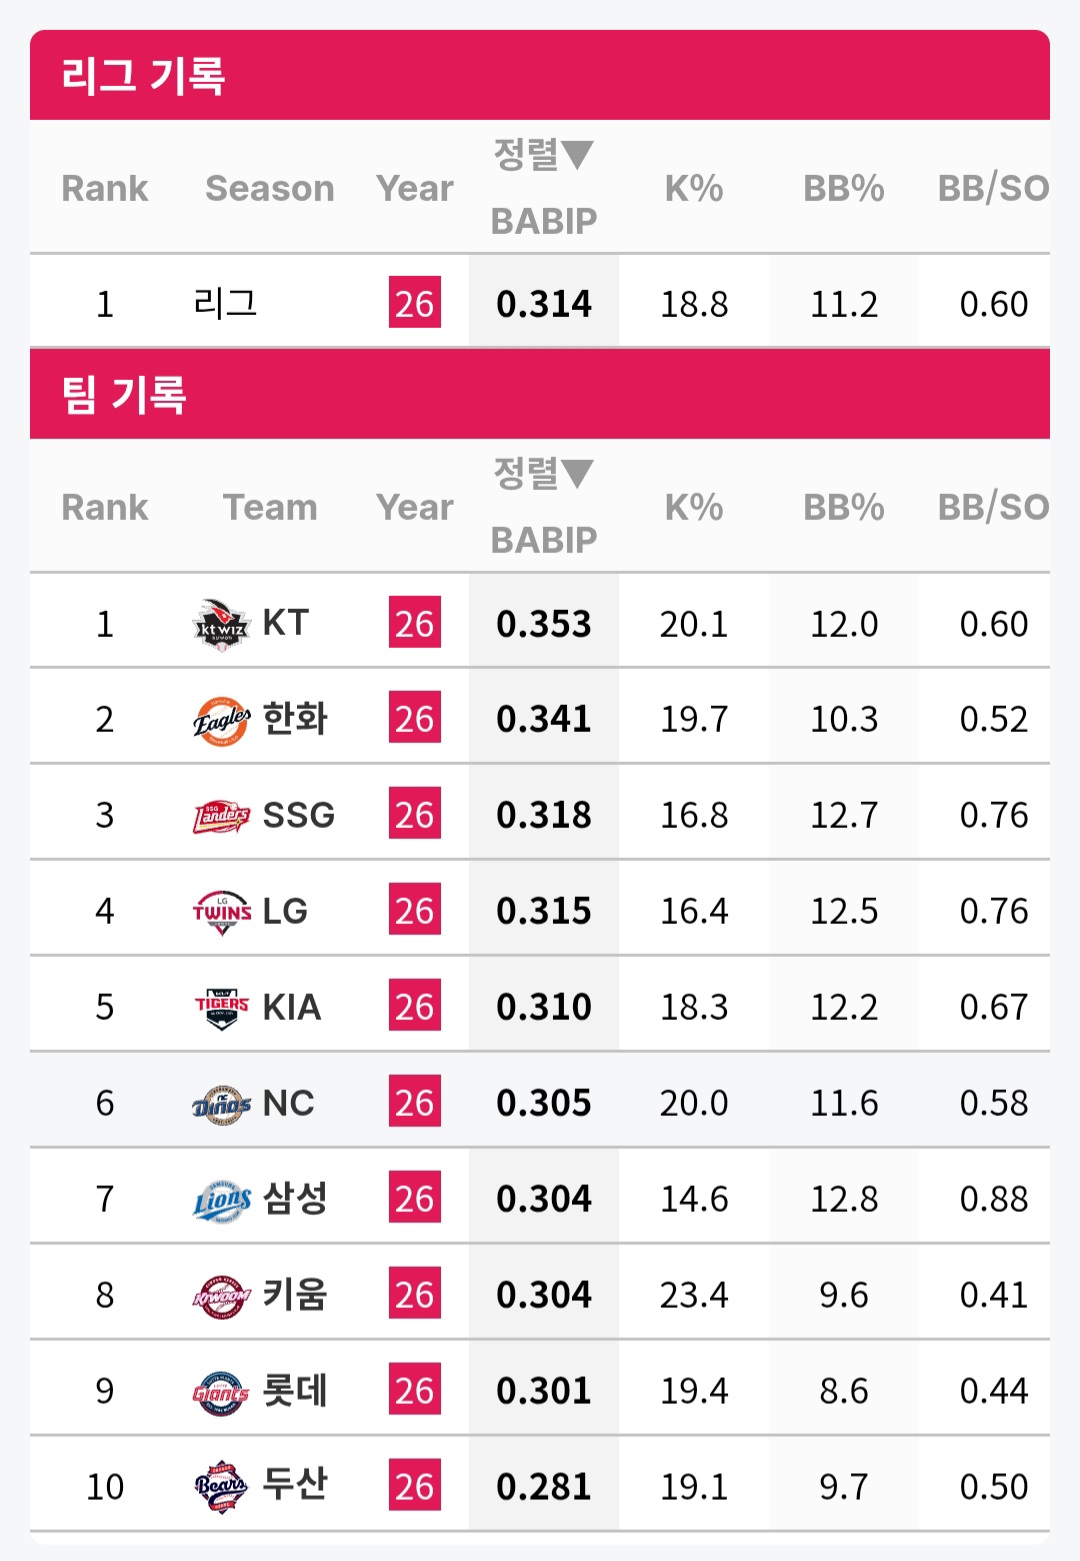This screenshot has width=1080, height=1561.
Task: Sort the team table by BB/SO header
Action: [x=993, y=507]
